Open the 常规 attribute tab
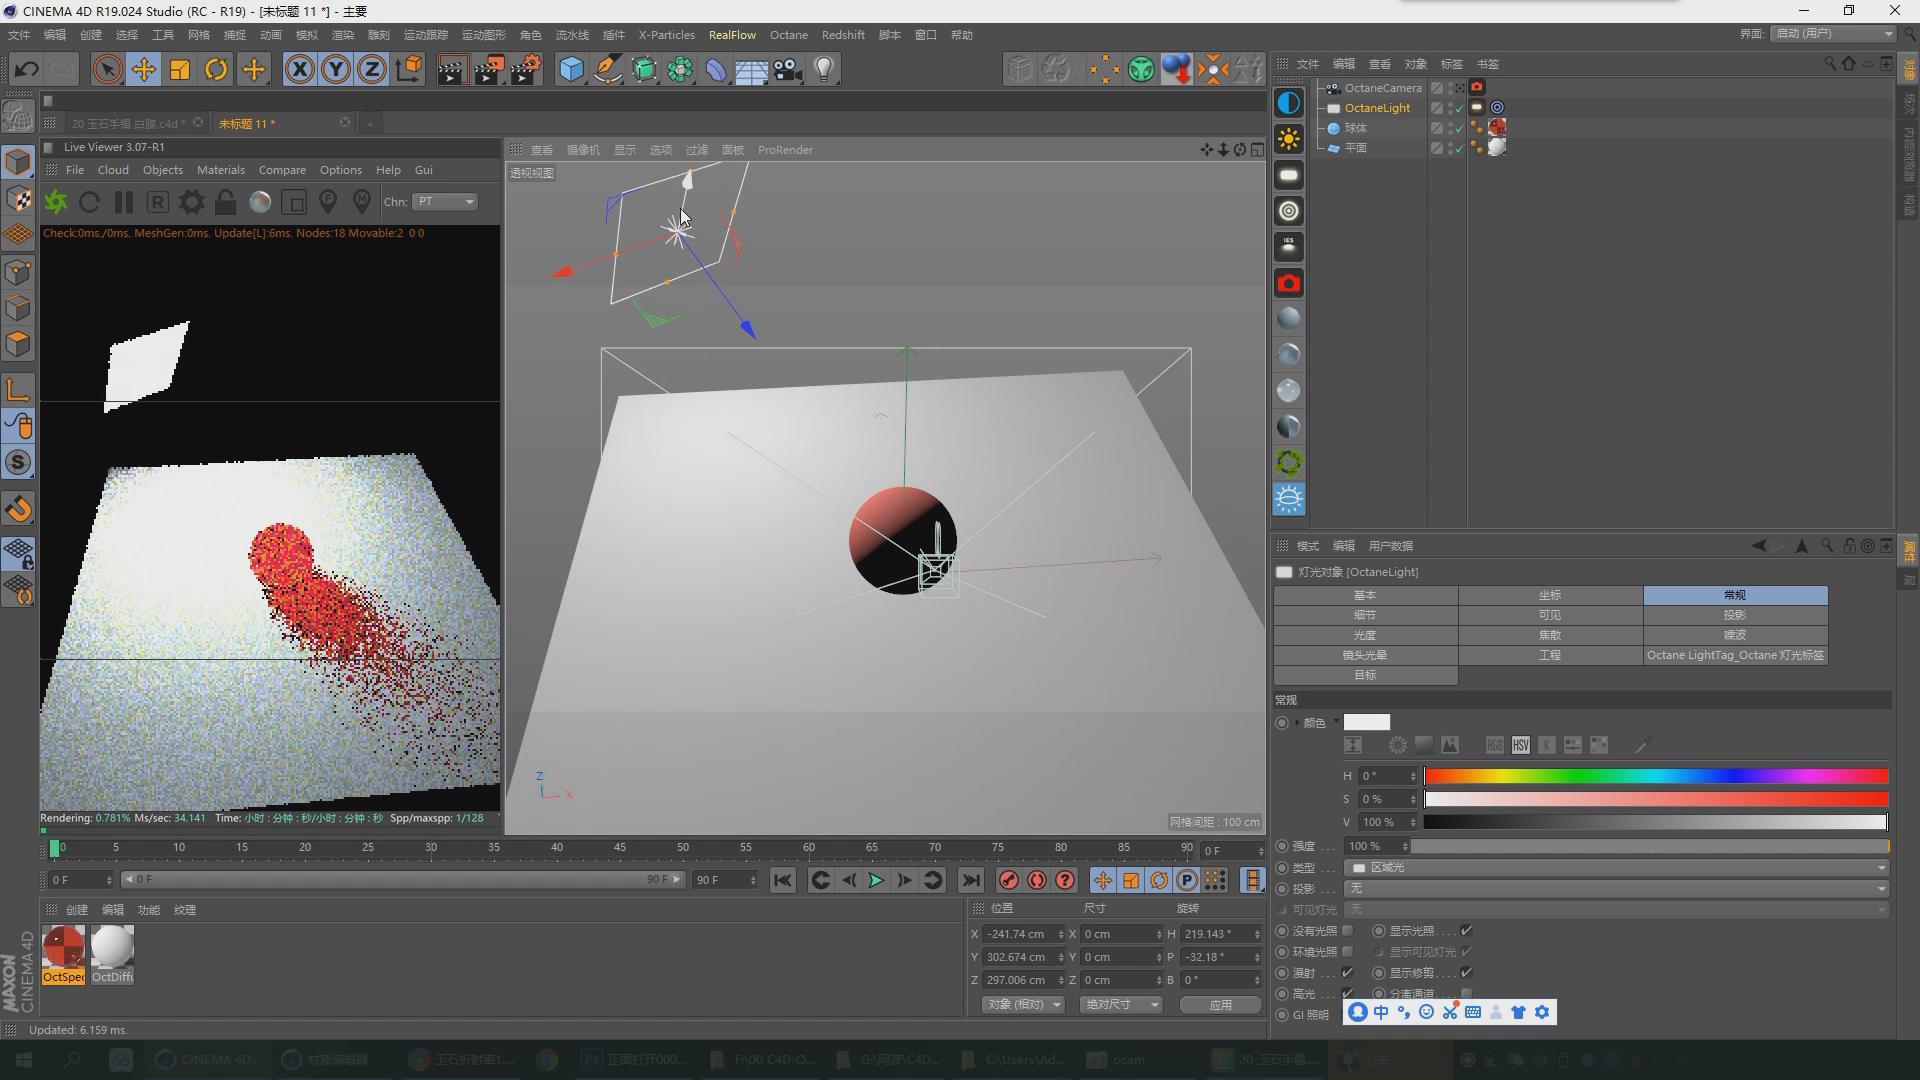 [x=1735, y=595]
